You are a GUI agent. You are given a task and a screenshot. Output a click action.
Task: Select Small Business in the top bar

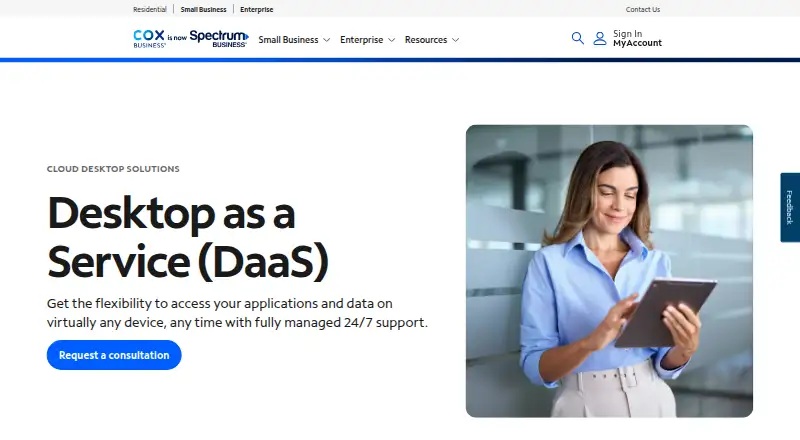pyautogui.click(x=203, y=9)
